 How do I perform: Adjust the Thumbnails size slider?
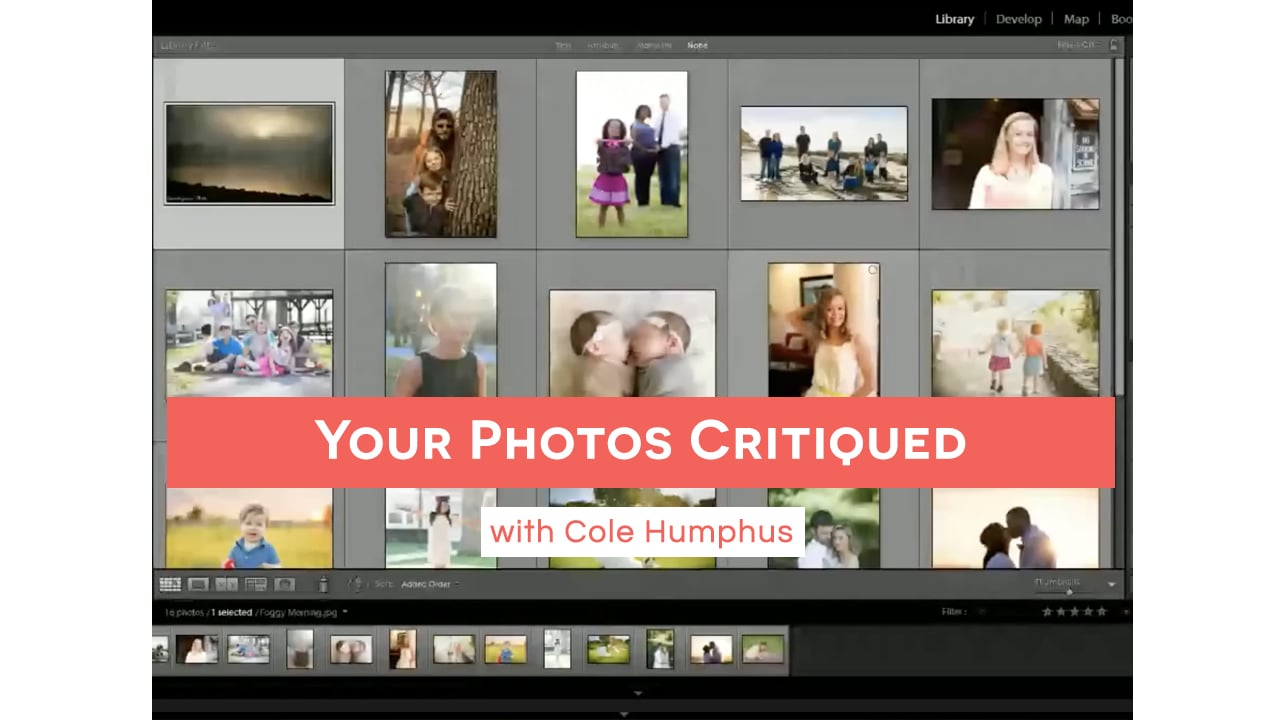tap(1070, 590)
